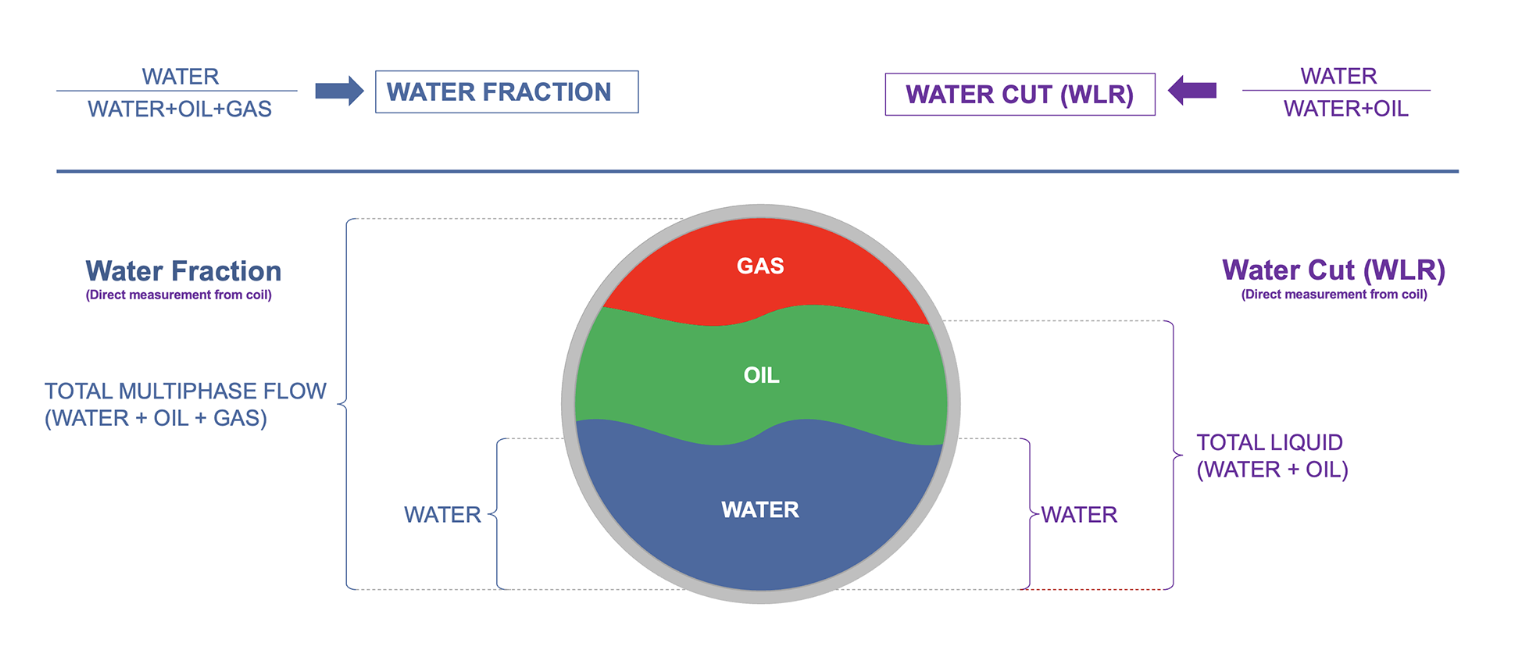Click the bold Water Cut (WLR) heading
This screenshot has height=645, width=1514.
coord(1333,270)
